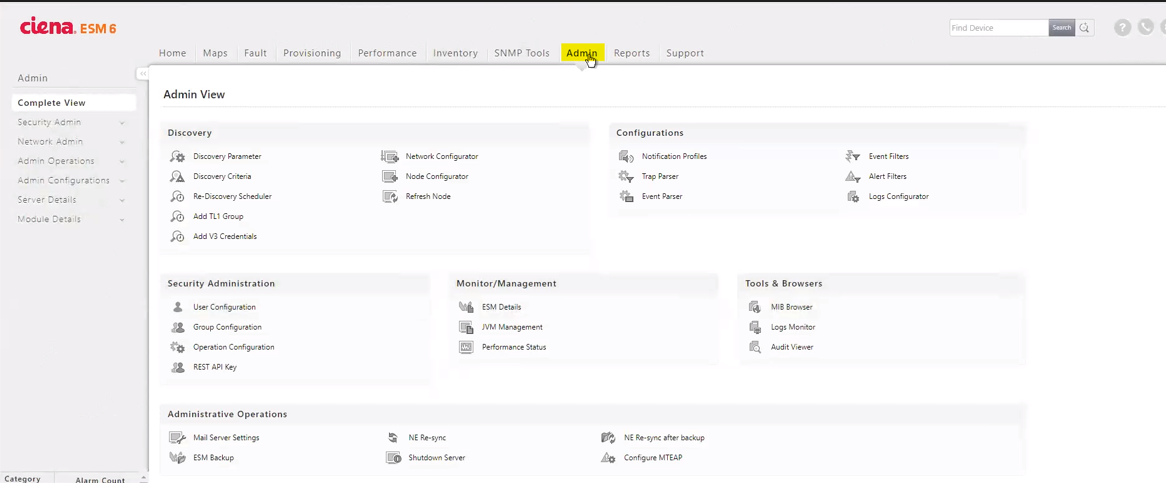This screenshot has width=1166, height=483.
Task: Open the JVM Management link
Action: pos(512,327)
